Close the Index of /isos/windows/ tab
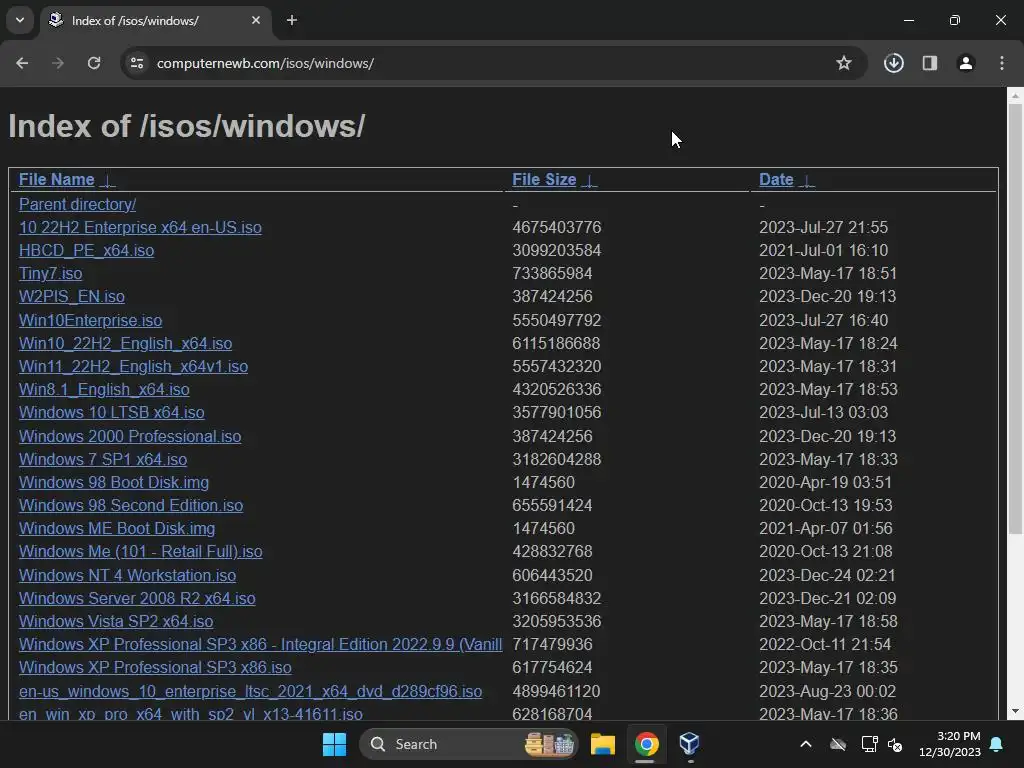The height and width of the screenshot is (768, 1024). (256, 20)
